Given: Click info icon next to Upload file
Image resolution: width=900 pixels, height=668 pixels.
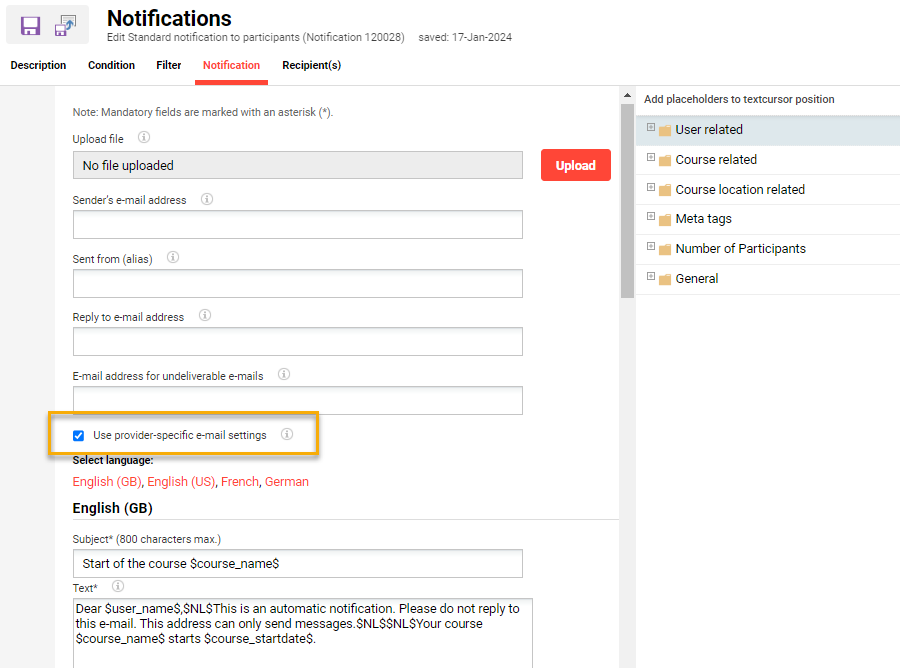Looking at the screenshot, I should click(144, 138).
